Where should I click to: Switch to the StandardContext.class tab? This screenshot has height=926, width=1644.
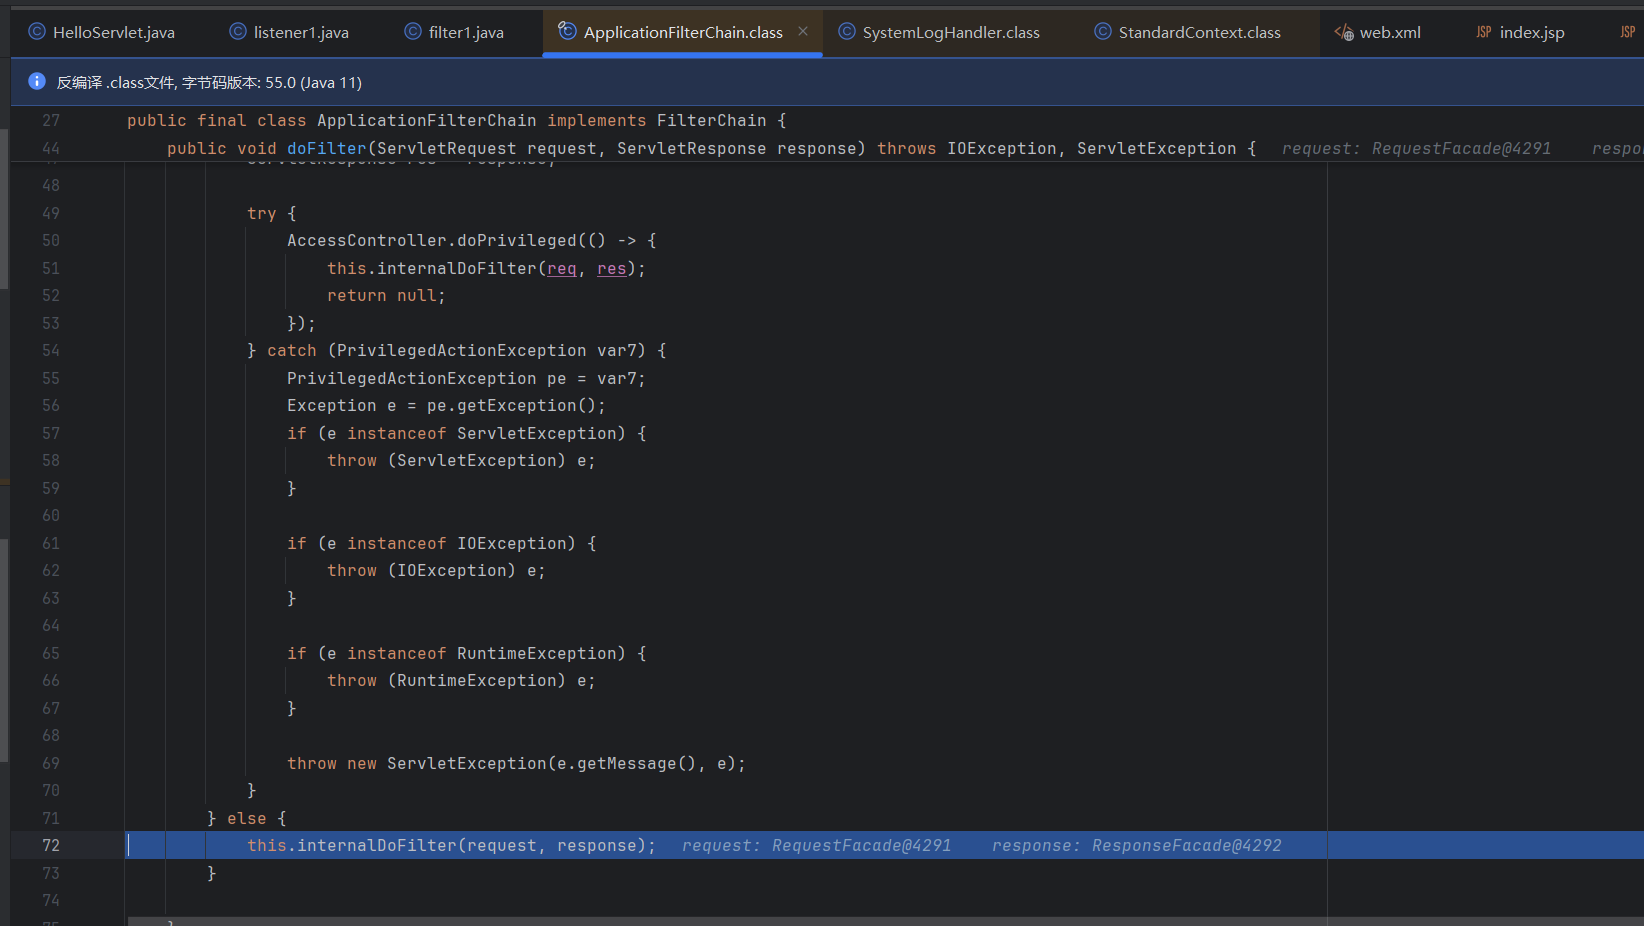1199,32
